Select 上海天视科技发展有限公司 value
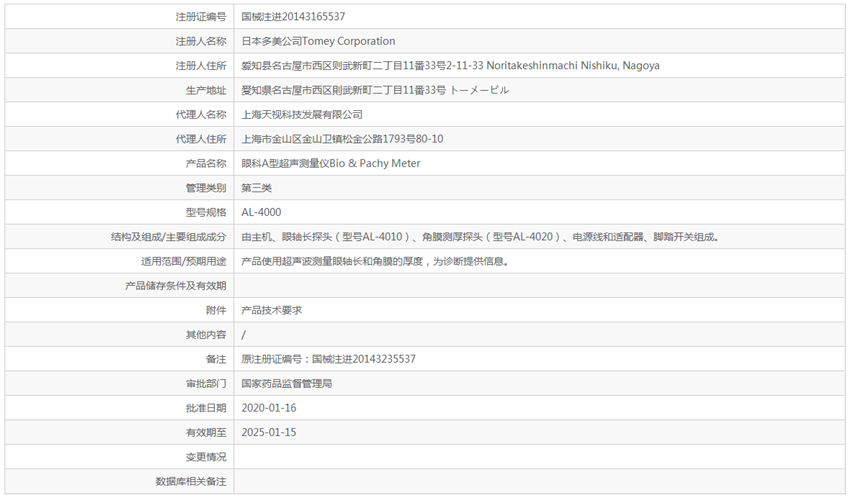 (302, 114)
